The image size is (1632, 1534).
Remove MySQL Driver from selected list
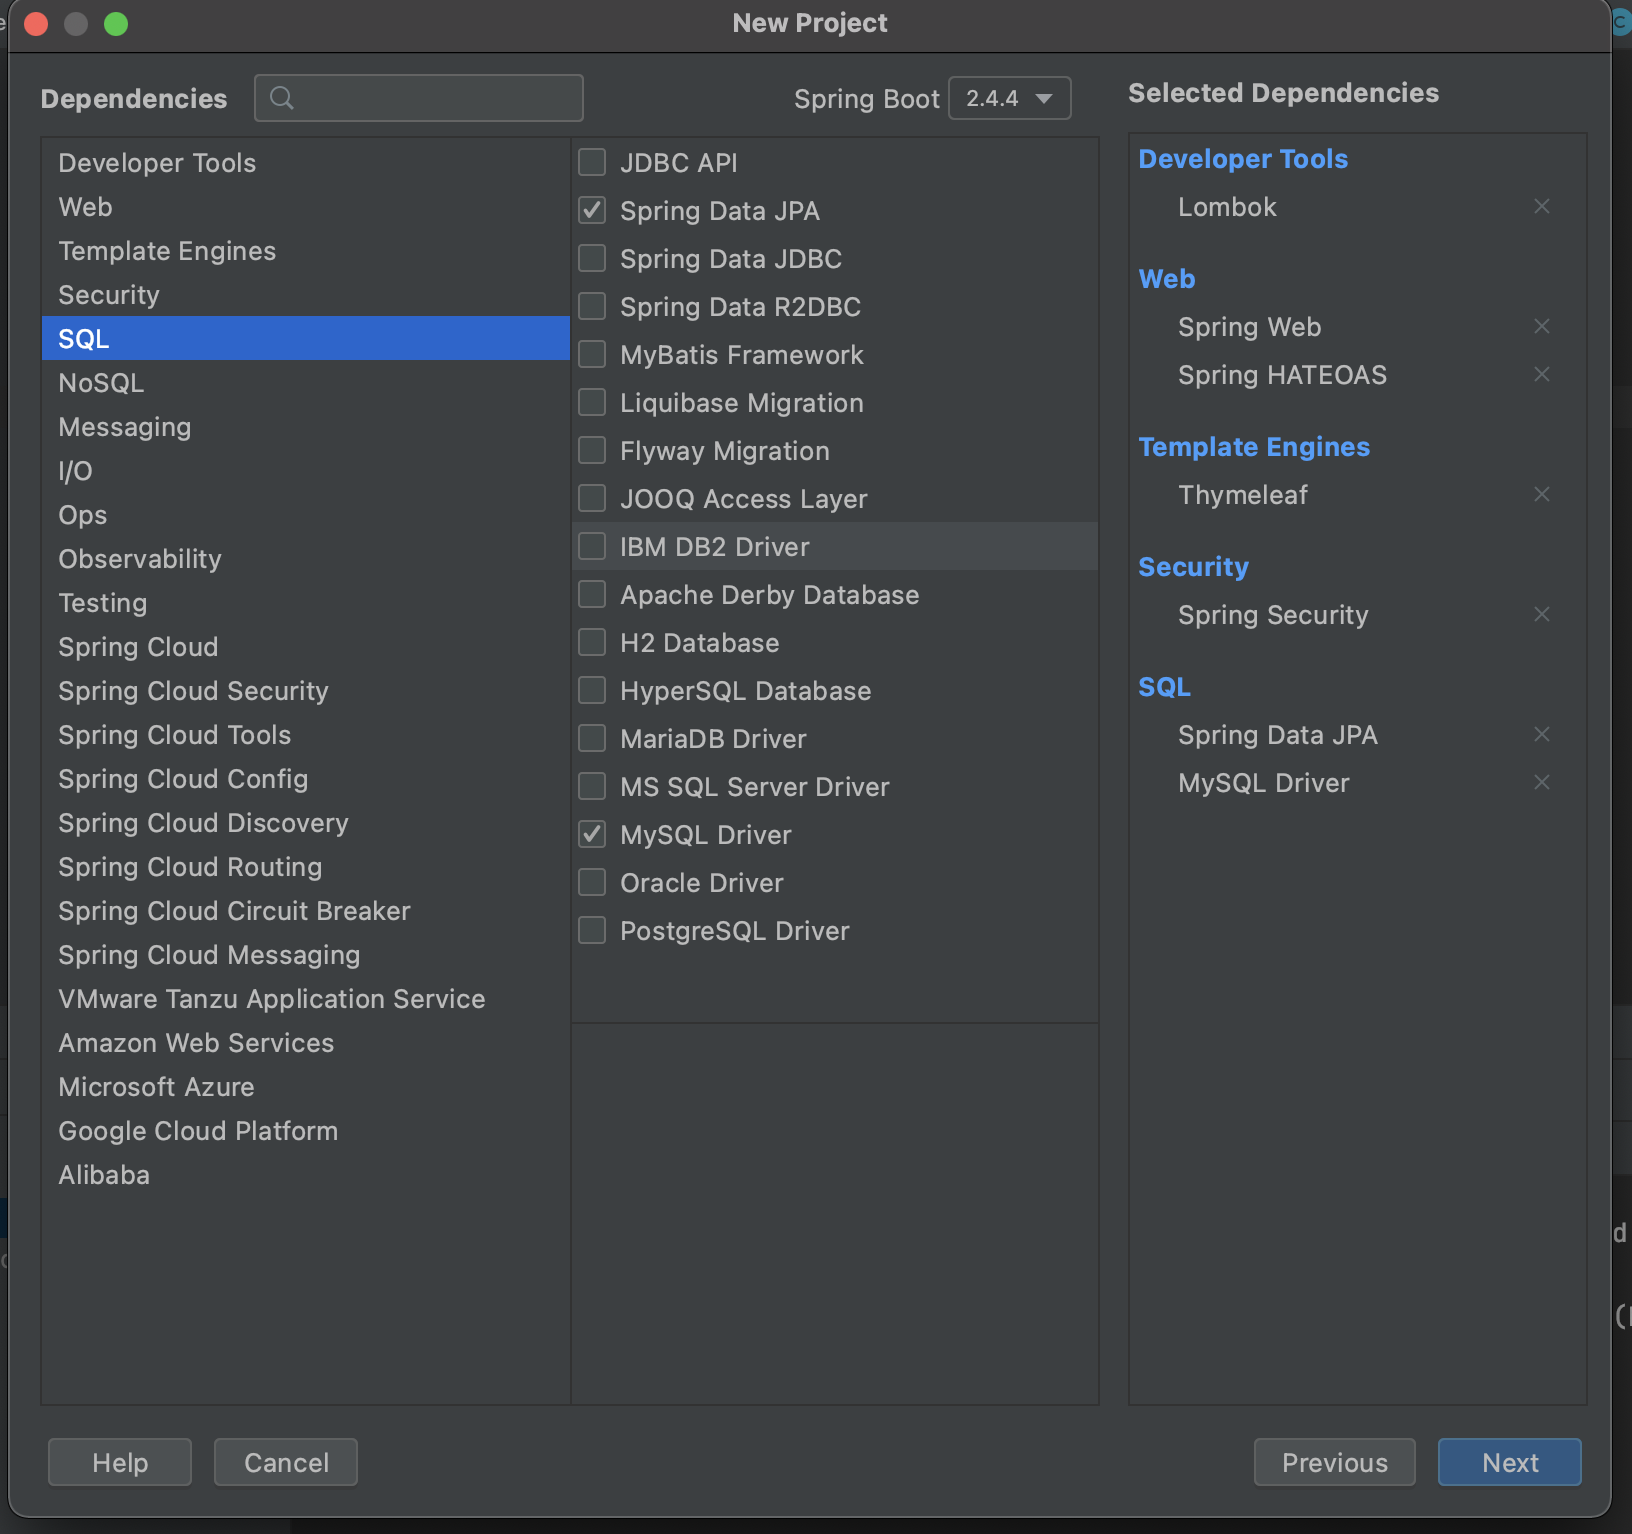[1541, 782]
